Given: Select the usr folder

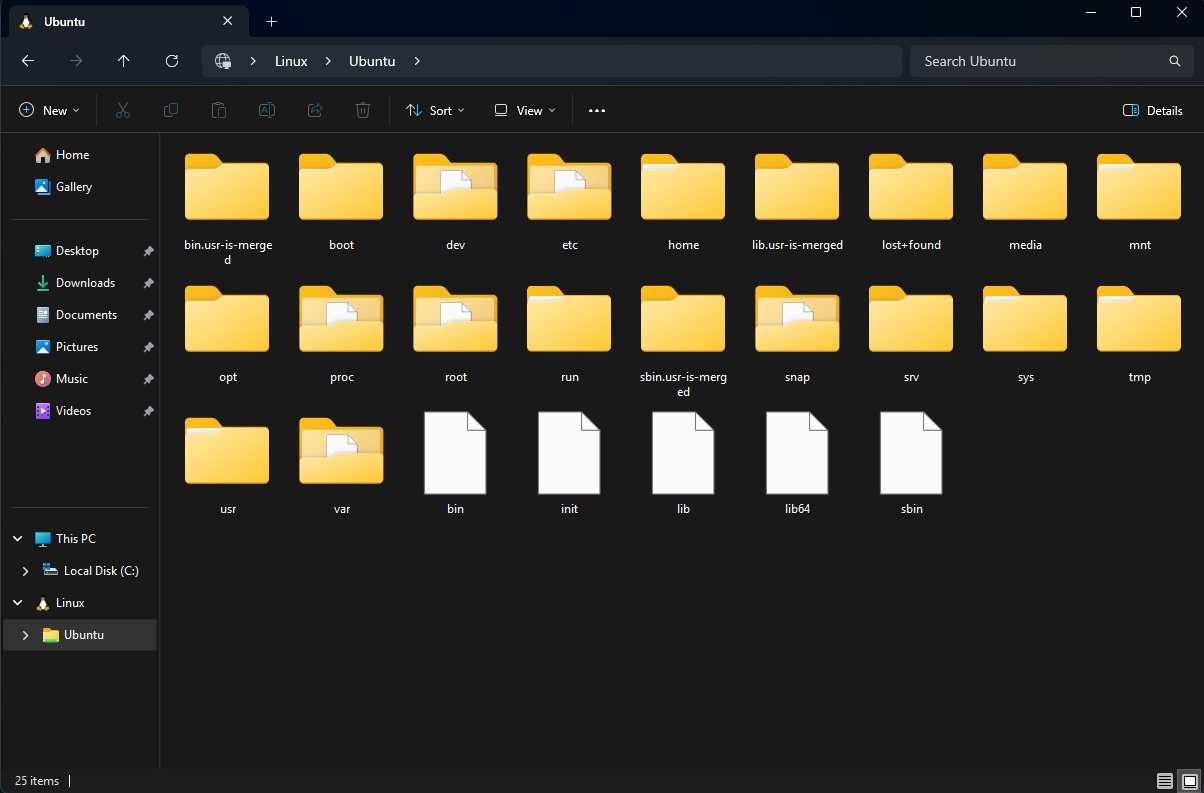Looking at the screenshot, I should 228,466.
